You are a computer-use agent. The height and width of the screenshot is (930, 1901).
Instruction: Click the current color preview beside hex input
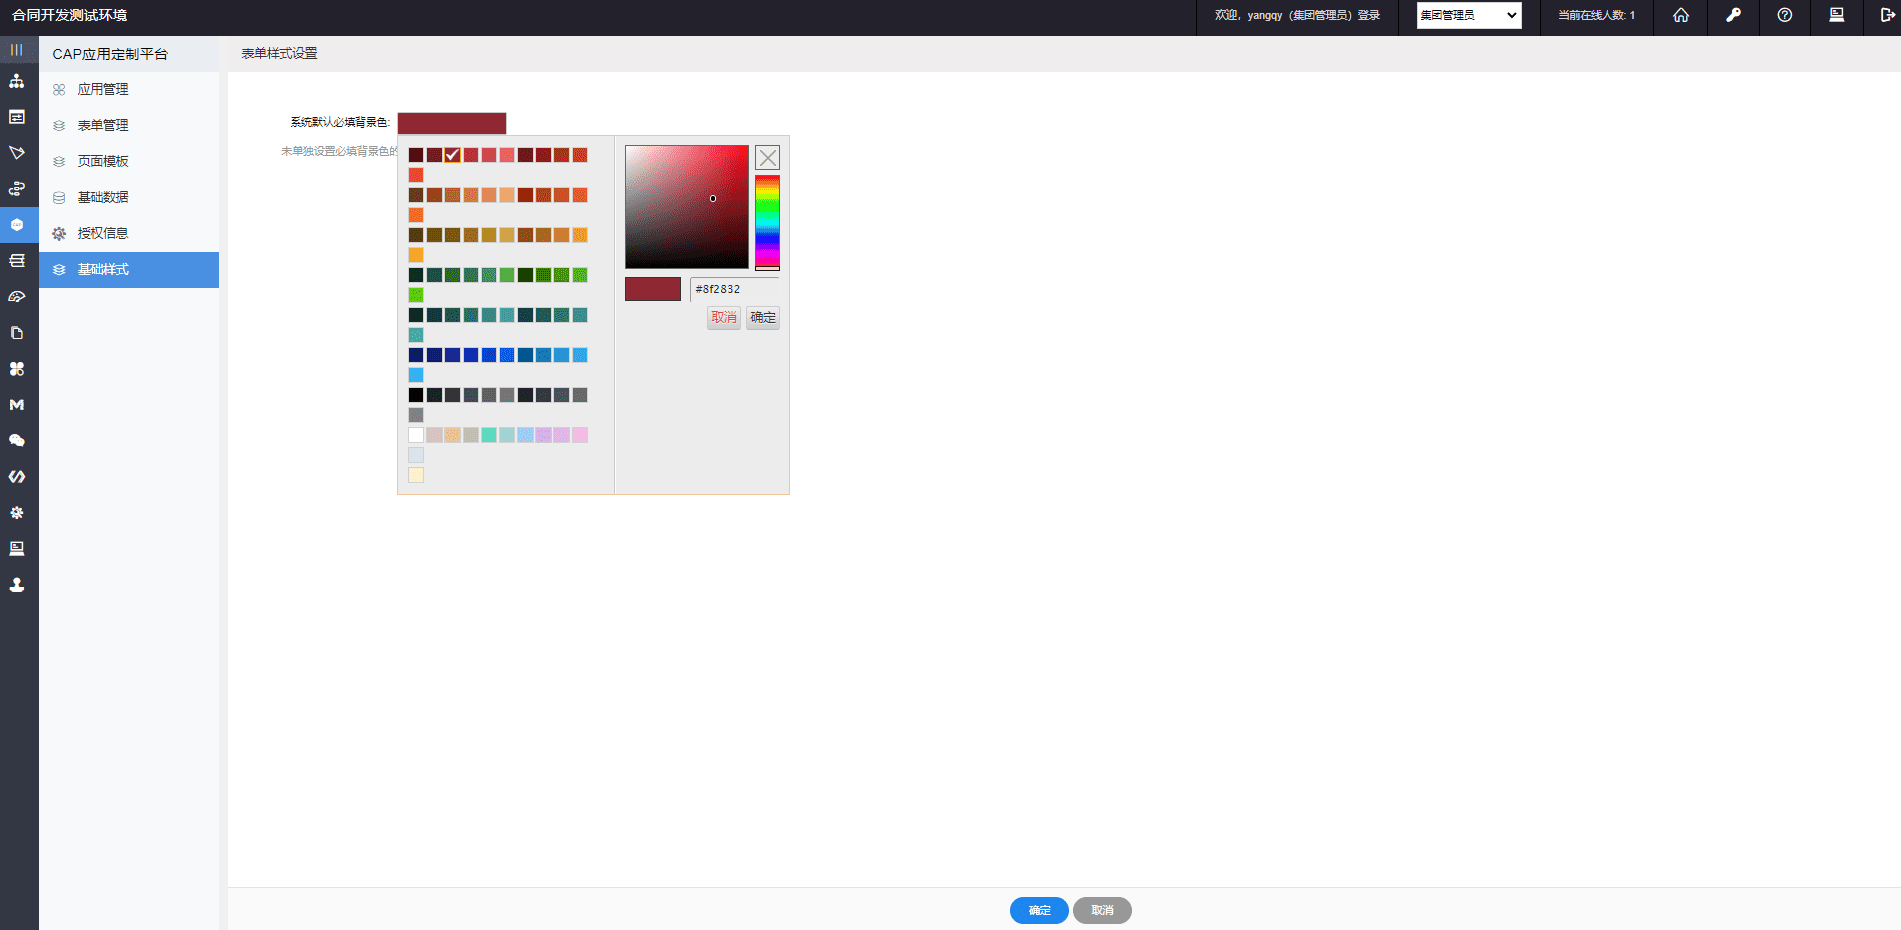653,289
